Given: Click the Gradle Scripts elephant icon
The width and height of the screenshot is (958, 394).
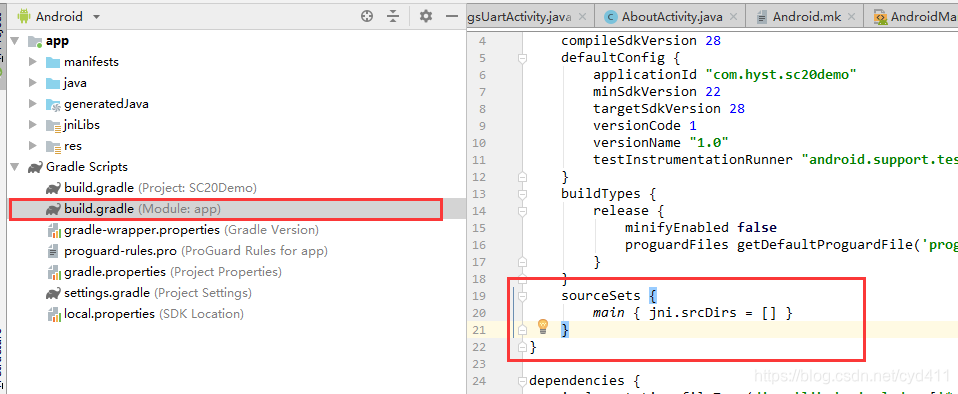Looking at the screenshot, I should (x=35, y=167).
